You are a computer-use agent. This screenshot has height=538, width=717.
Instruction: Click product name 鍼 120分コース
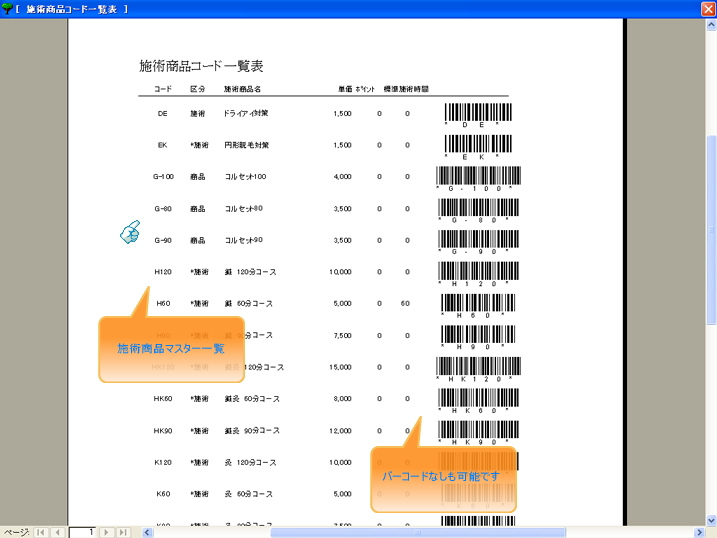click(x=250, y=272)
